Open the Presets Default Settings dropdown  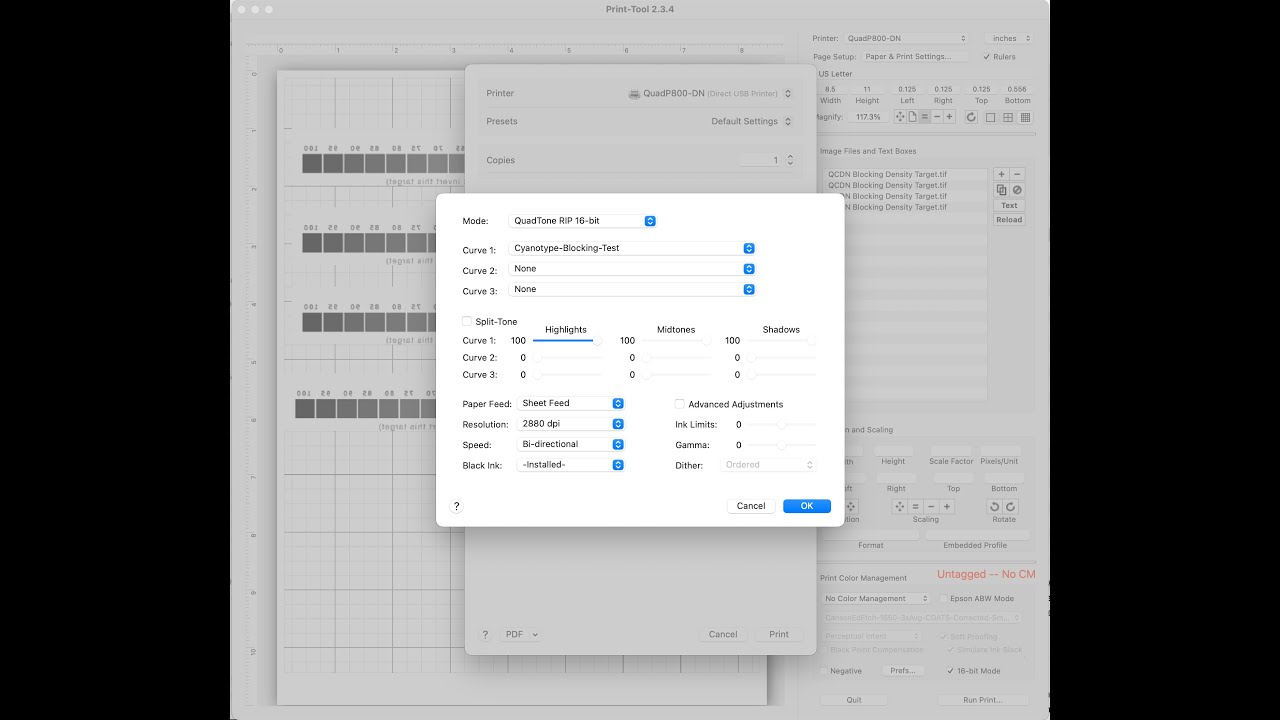pos(751,121)
